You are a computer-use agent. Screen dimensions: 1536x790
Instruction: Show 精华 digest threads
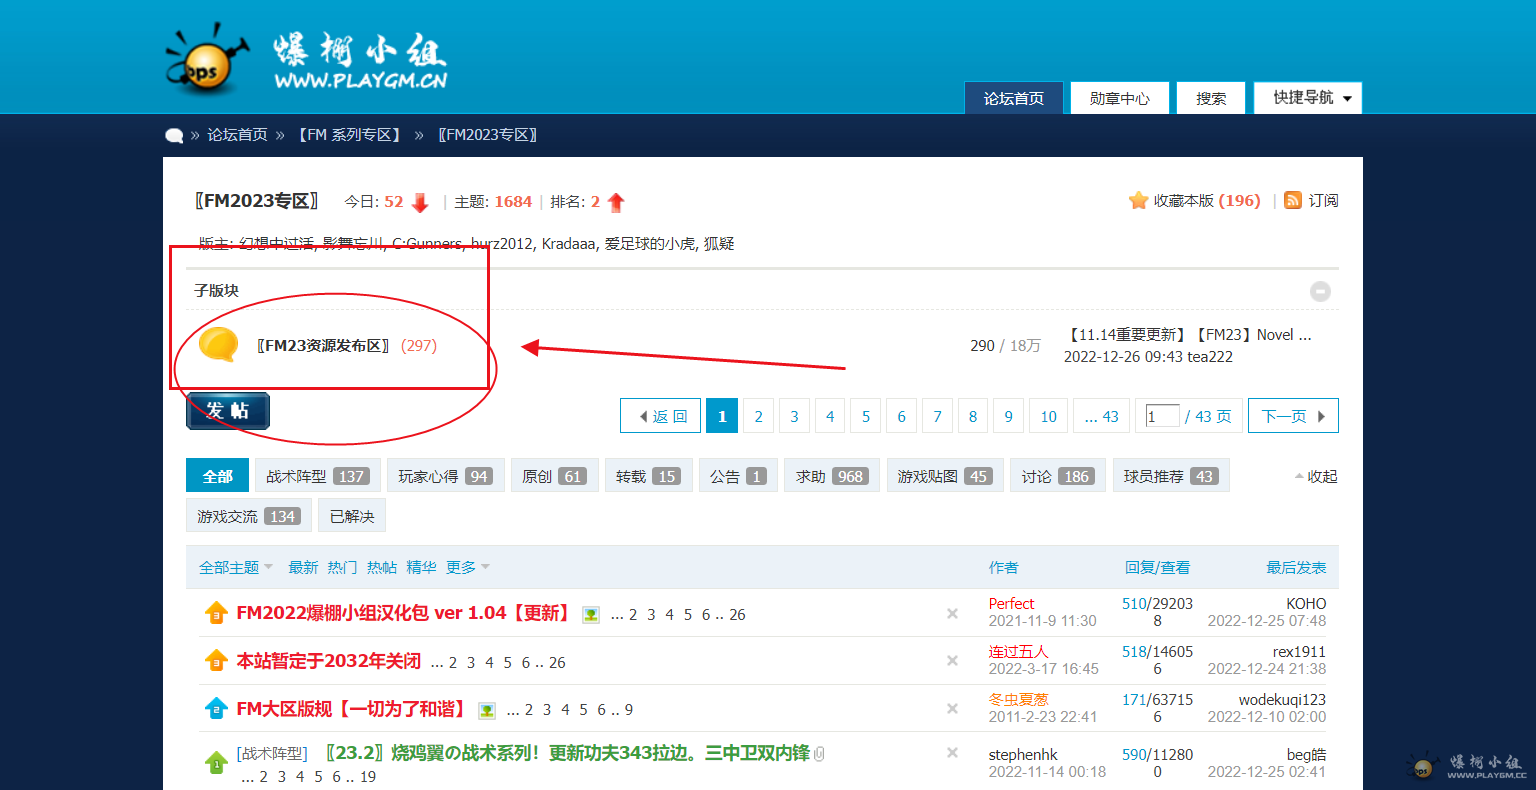(421, 567)
